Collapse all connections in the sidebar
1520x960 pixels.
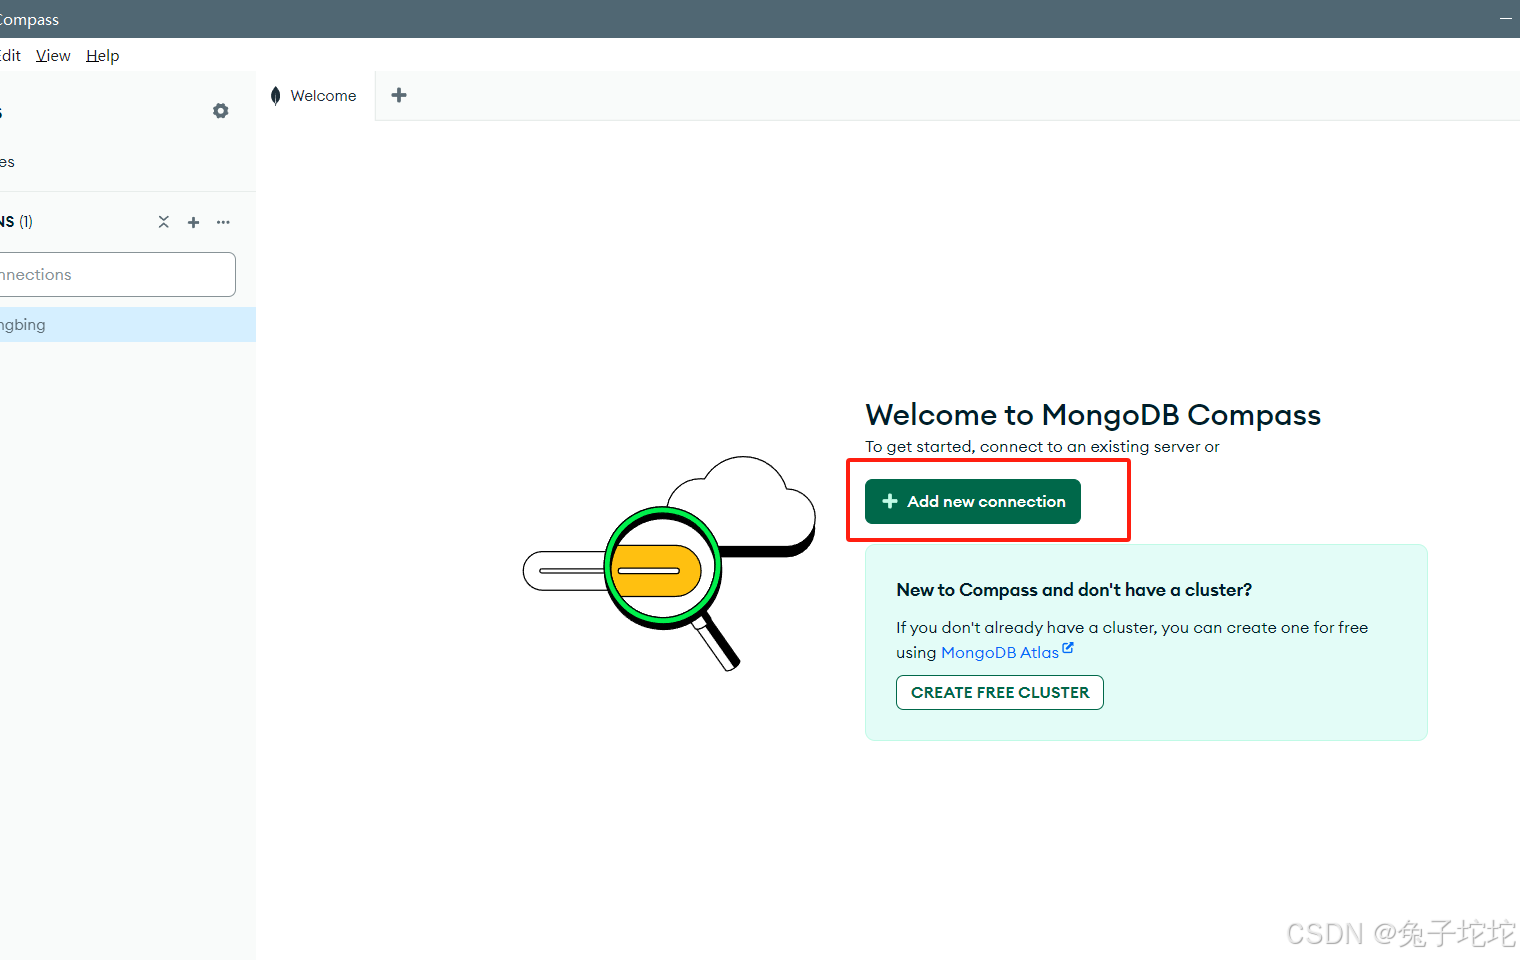(164, 222)
